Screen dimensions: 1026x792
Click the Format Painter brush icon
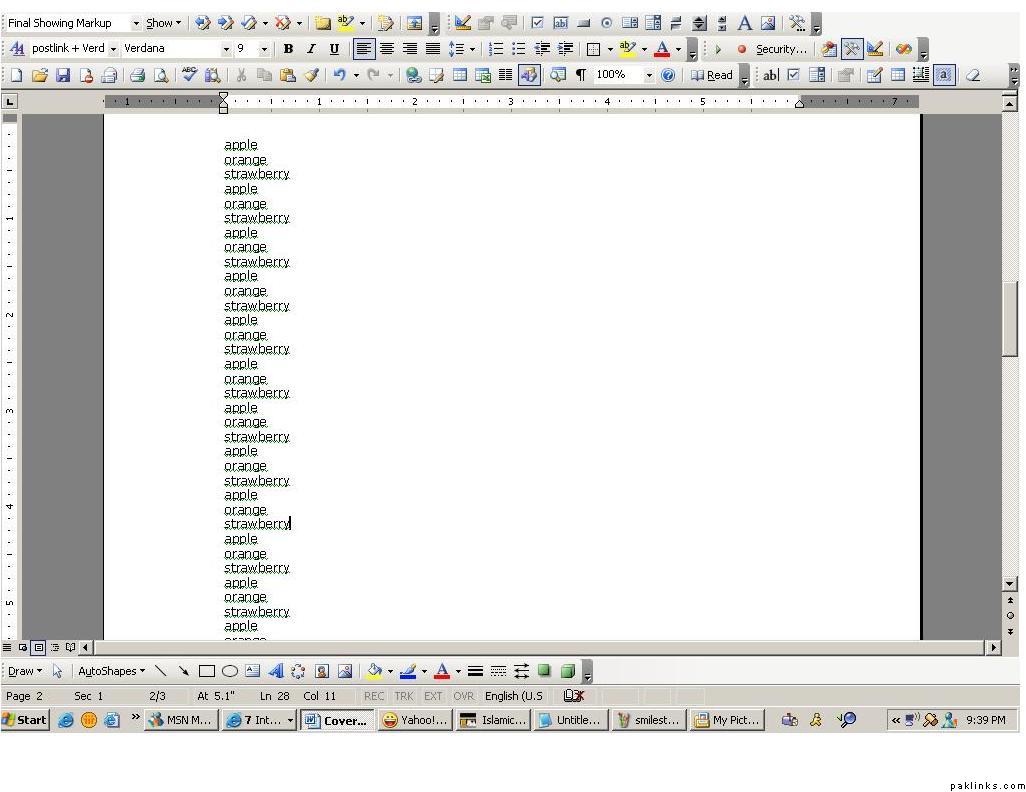[x=311, y=75]
